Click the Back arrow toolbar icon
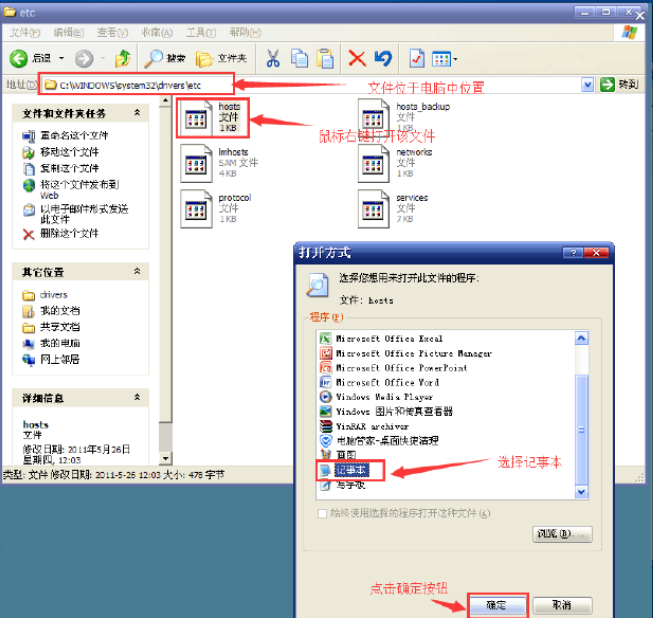Screen dimensions: 653x618 tap(19, 59)
